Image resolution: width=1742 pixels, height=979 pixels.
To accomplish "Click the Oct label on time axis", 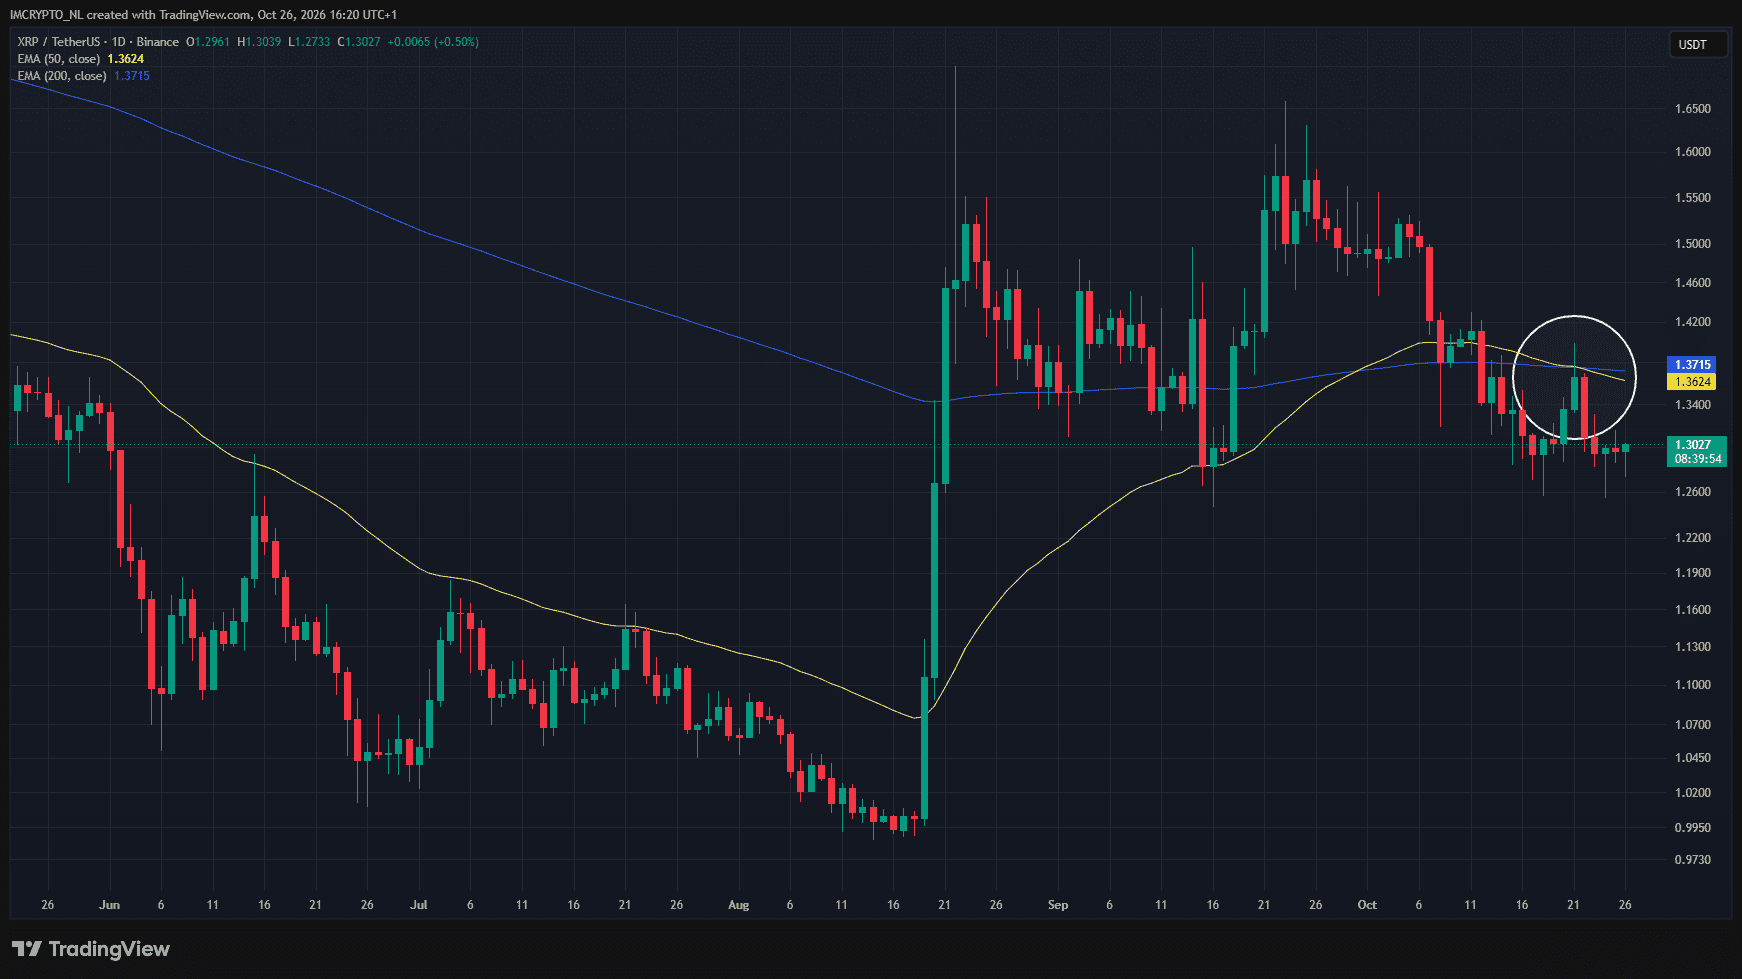I will pos(1367,905).
